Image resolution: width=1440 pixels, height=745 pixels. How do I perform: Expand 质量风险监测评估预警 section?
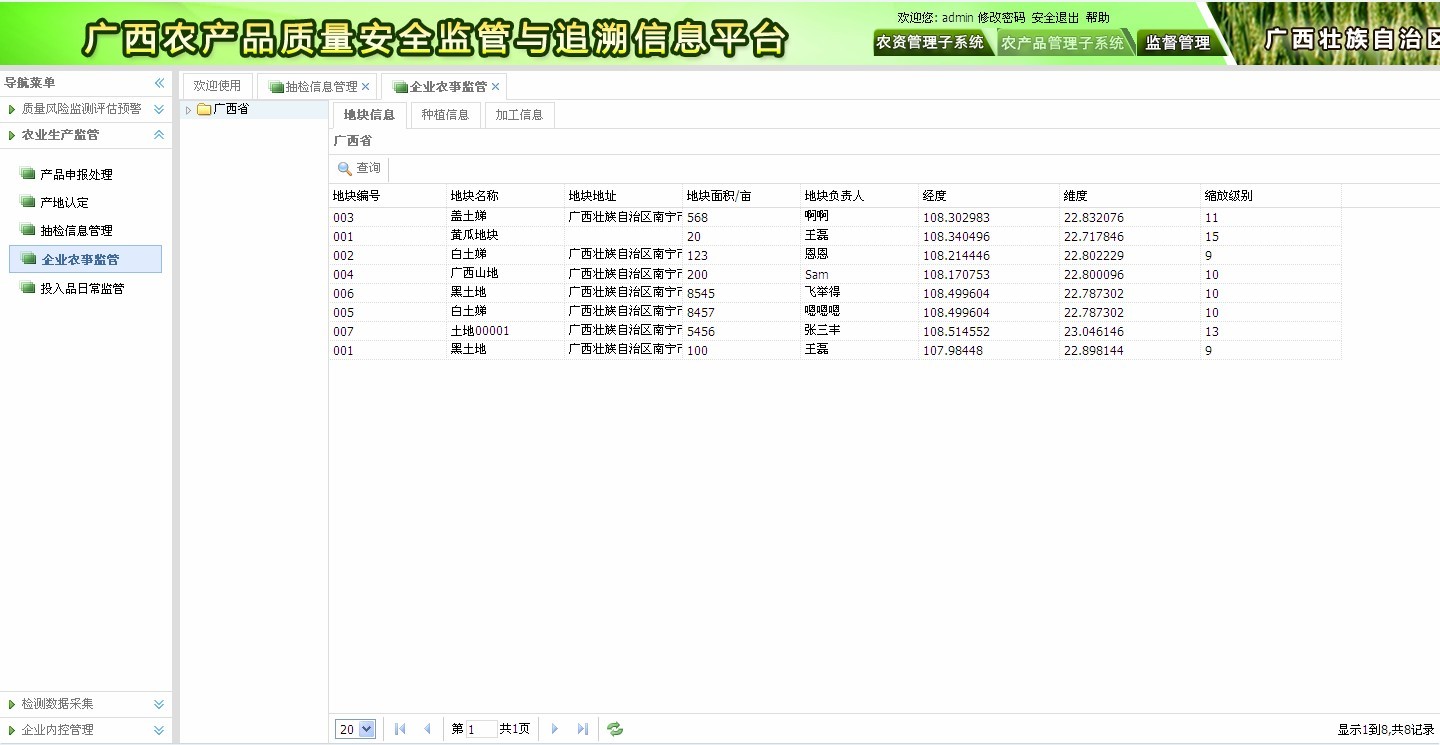tap(158, 109)
